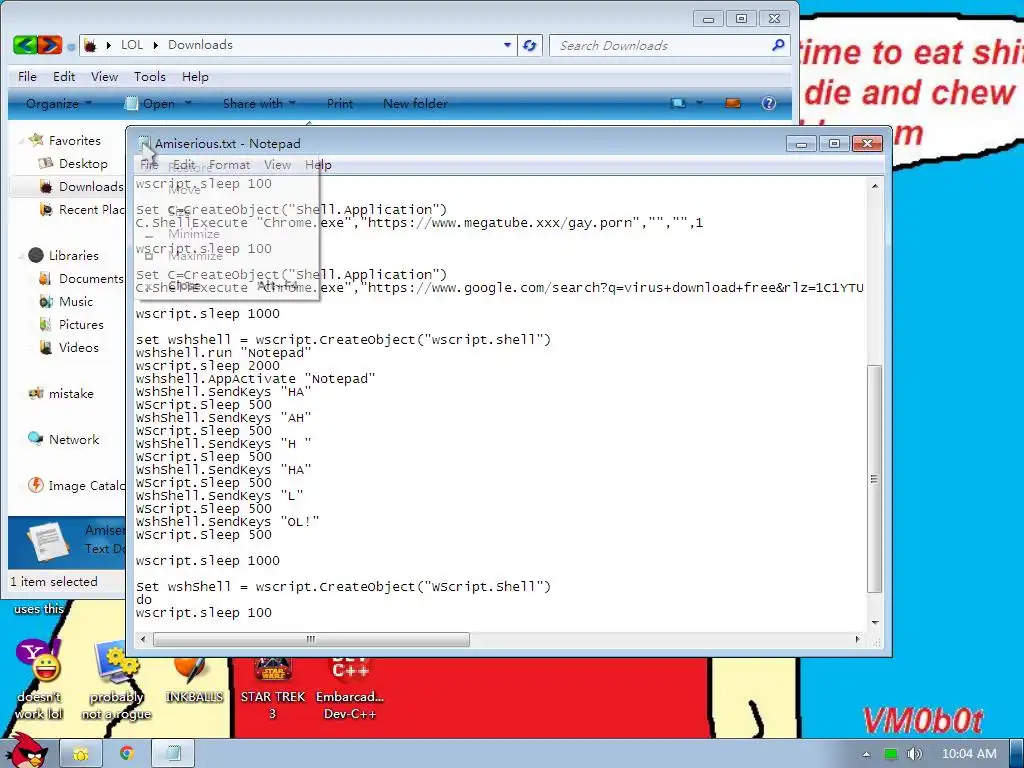
Task: Open Documents library in sidebar
Action: pos(90,279)
